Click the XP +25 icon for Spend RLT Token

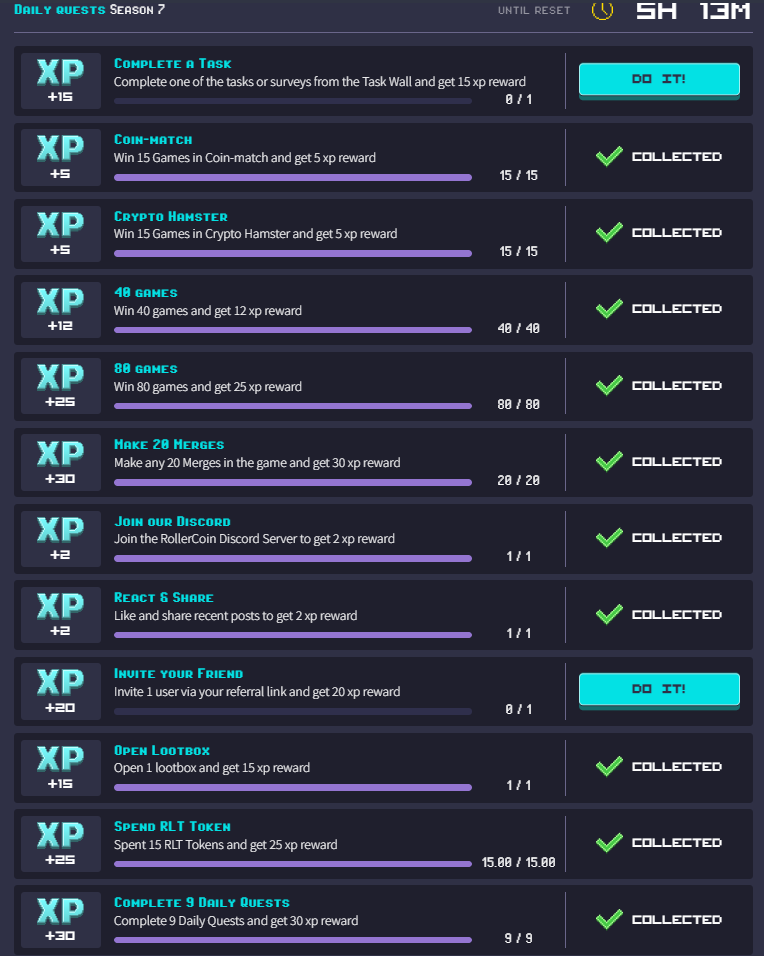(60, 844)
